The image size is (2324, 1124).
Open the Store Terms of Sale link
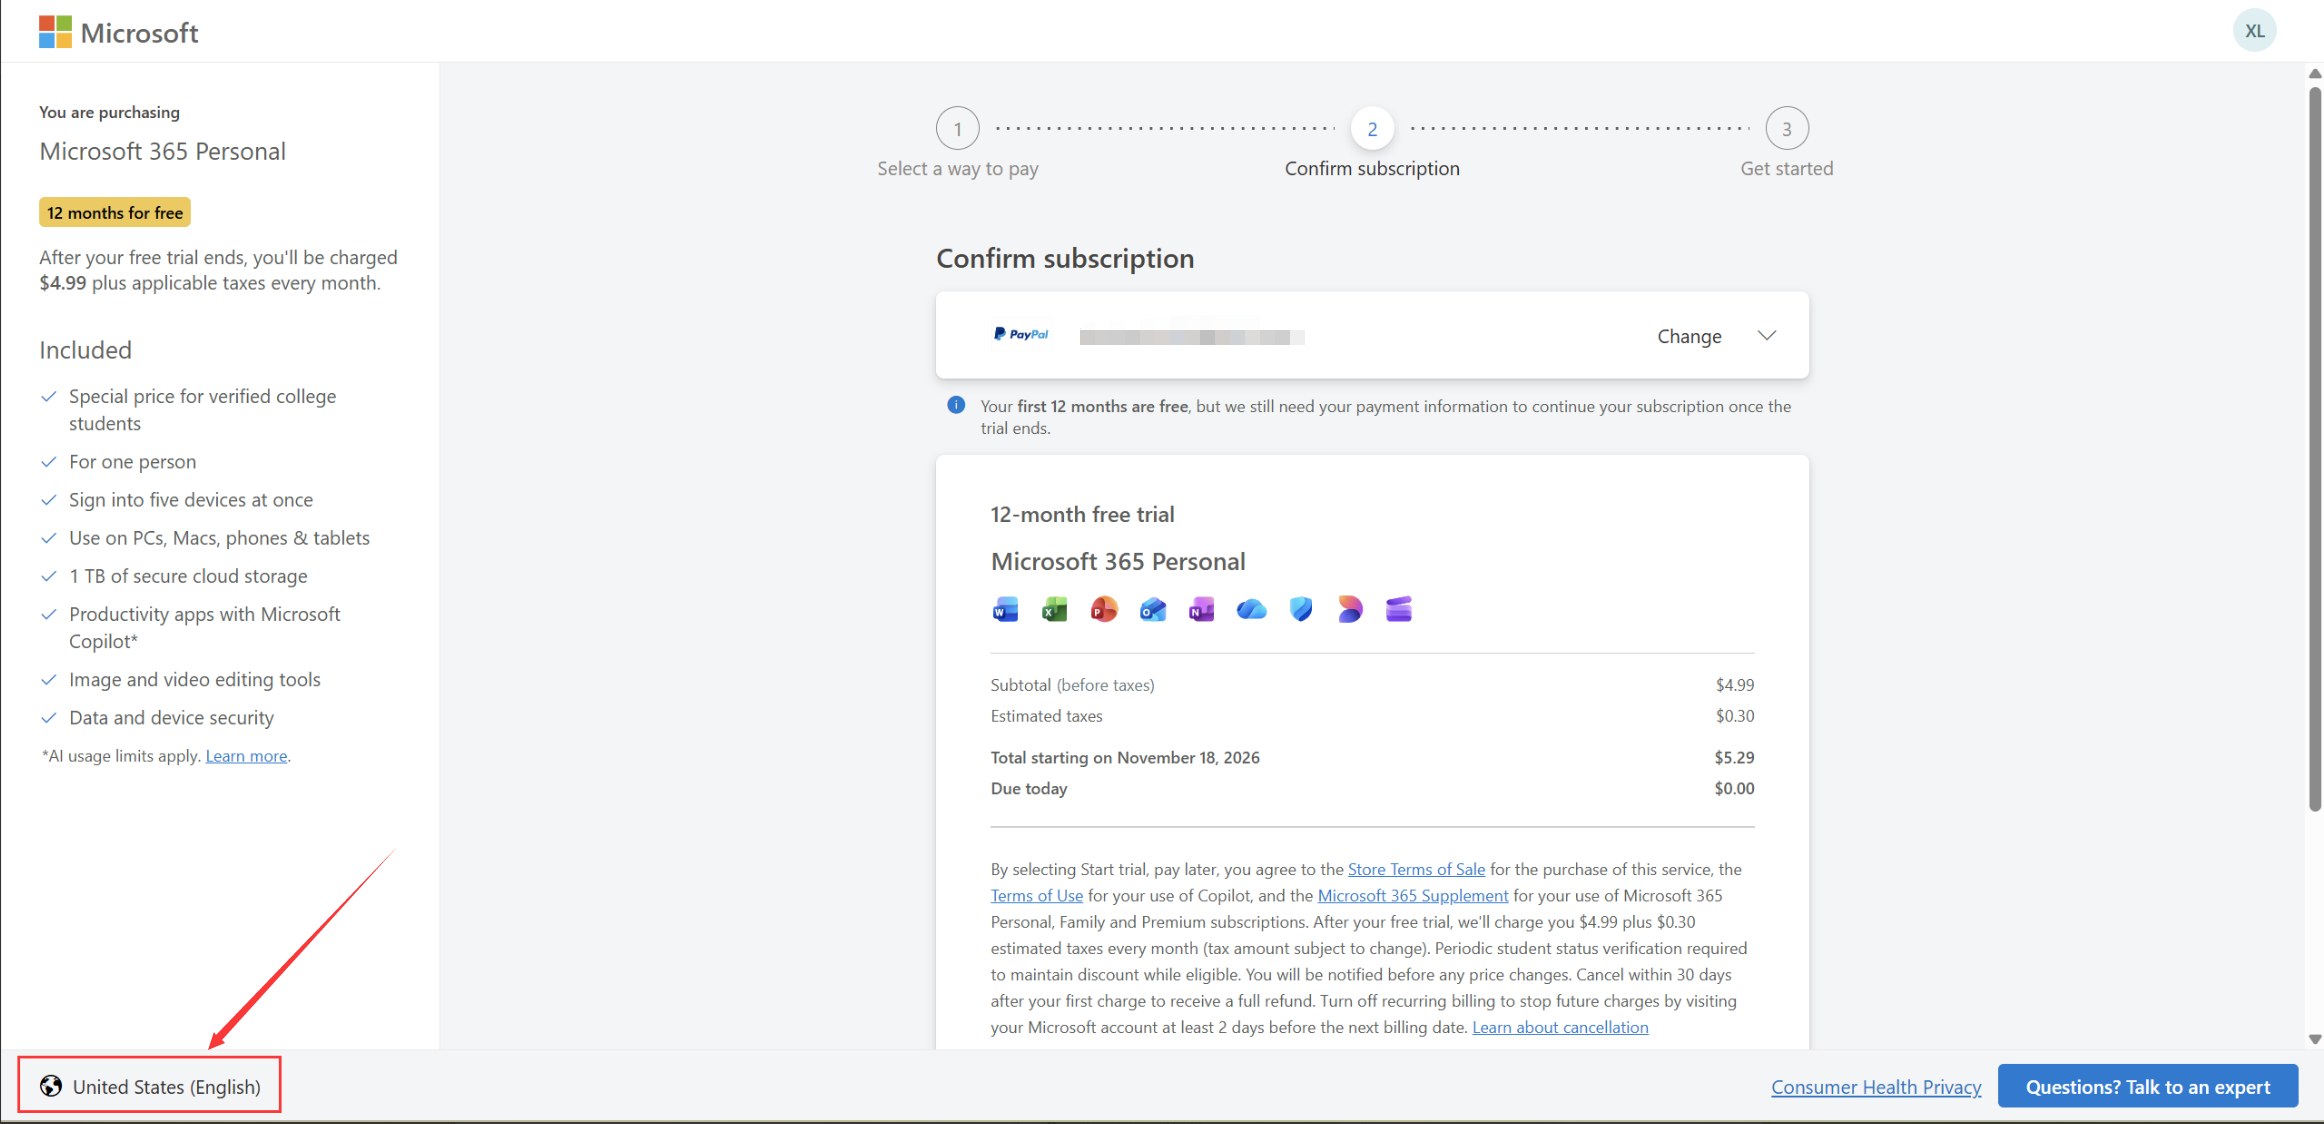point(1416,869)
